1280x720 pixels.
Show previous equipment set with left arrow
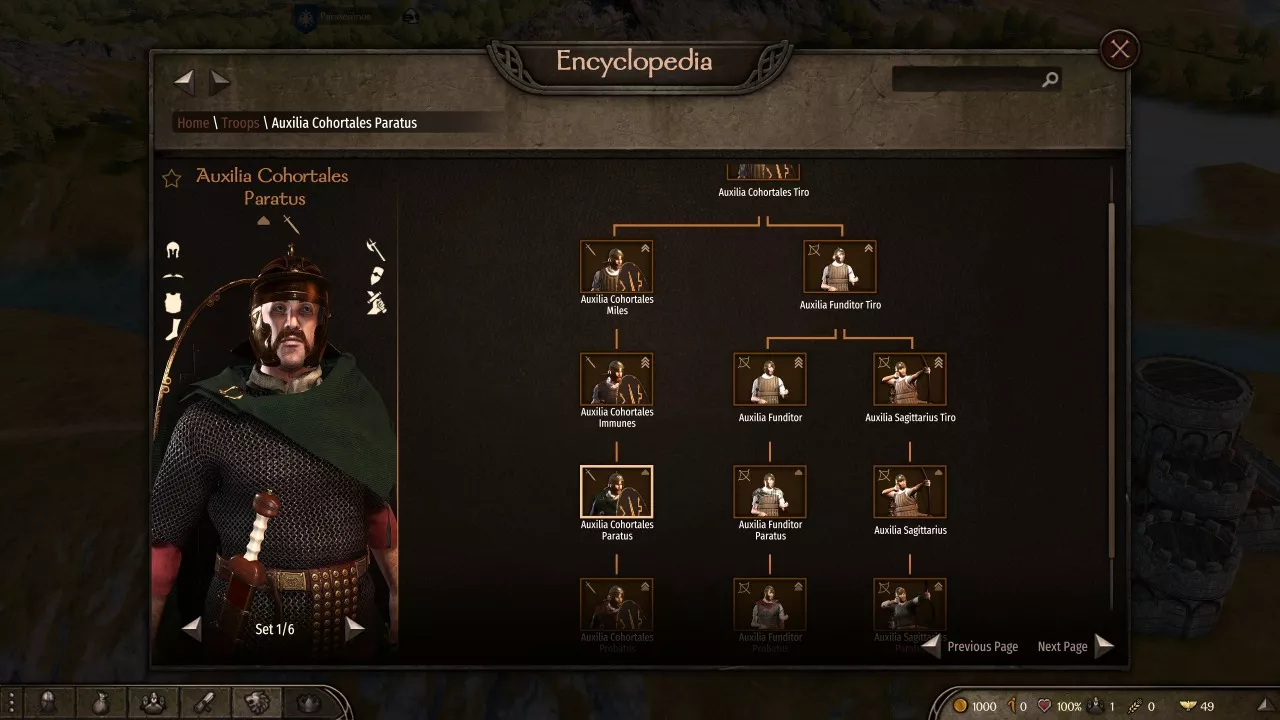point(192,629)
